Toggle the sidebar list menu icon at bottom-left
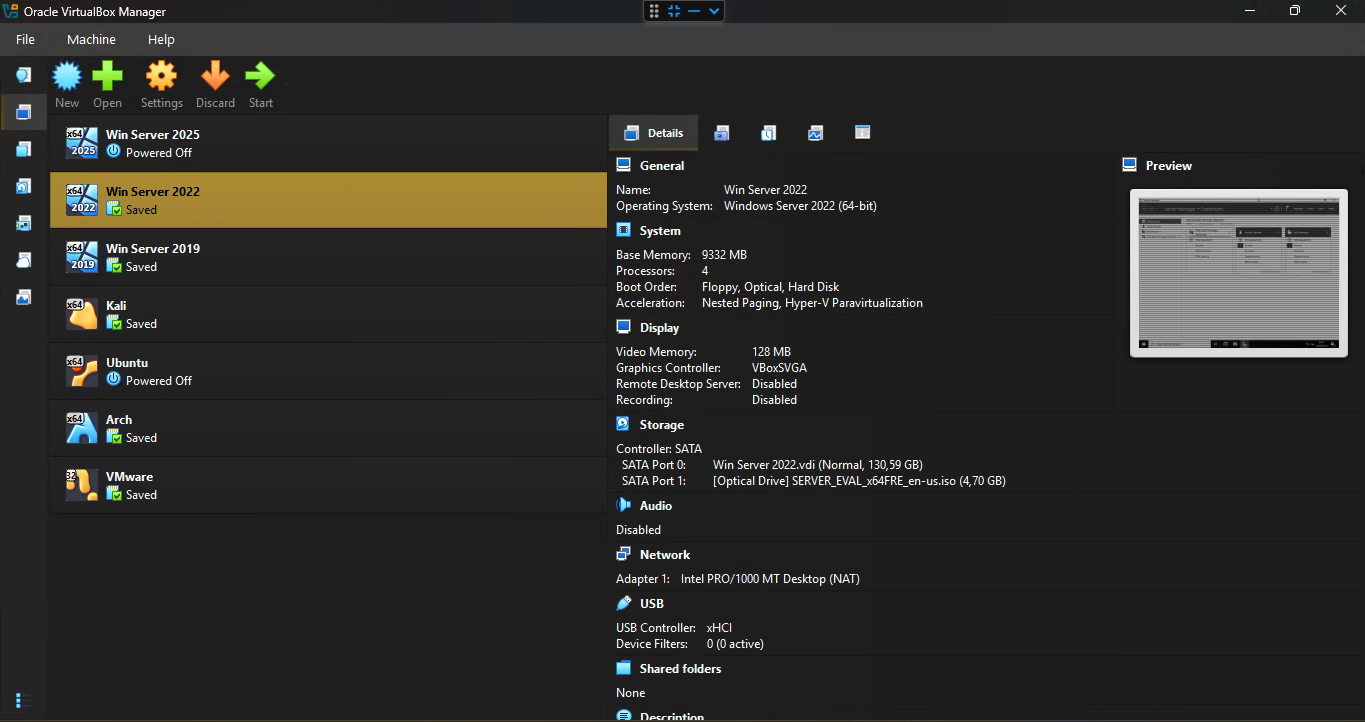1365x722 pixels. tap(24, 700)
